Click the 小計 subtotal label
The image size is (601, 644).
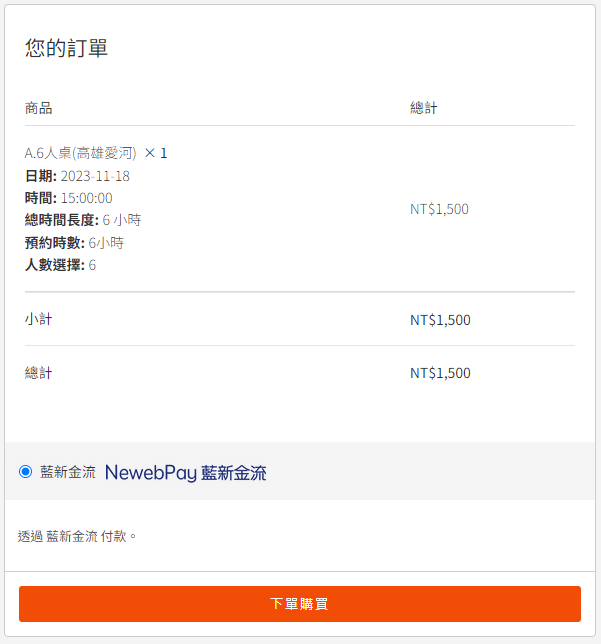click(x=39, y=319)
